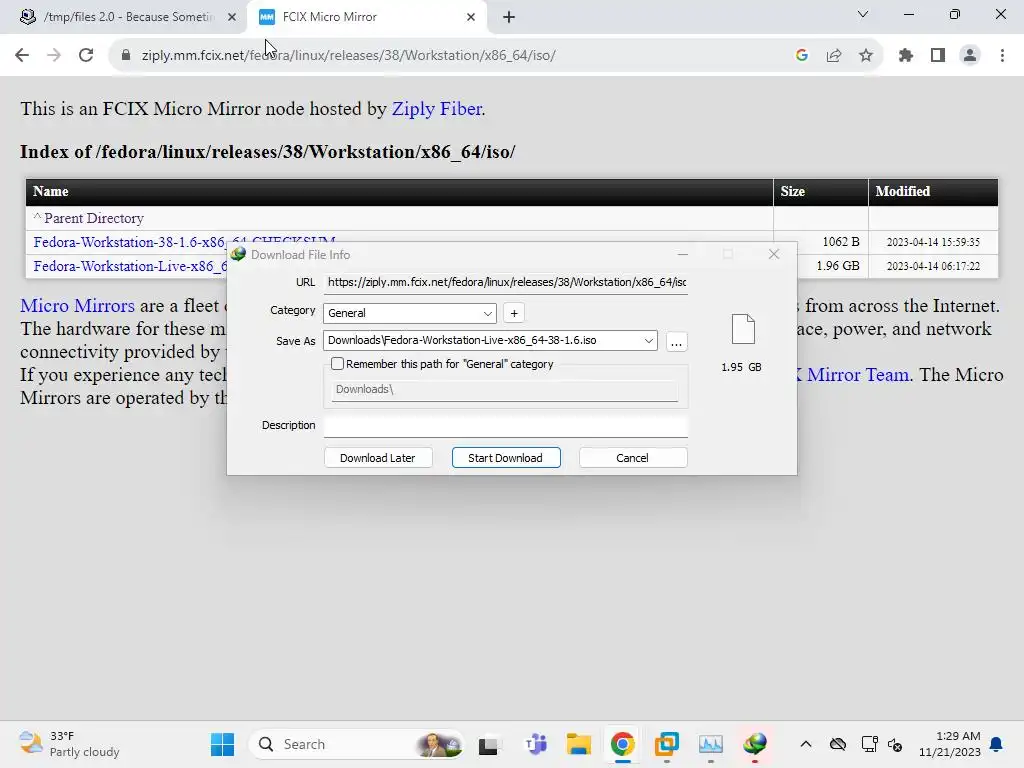This screenshot has height=768, width=1024.
Task: Click the Google search icon in address bar
Action: tap(802, 56)
